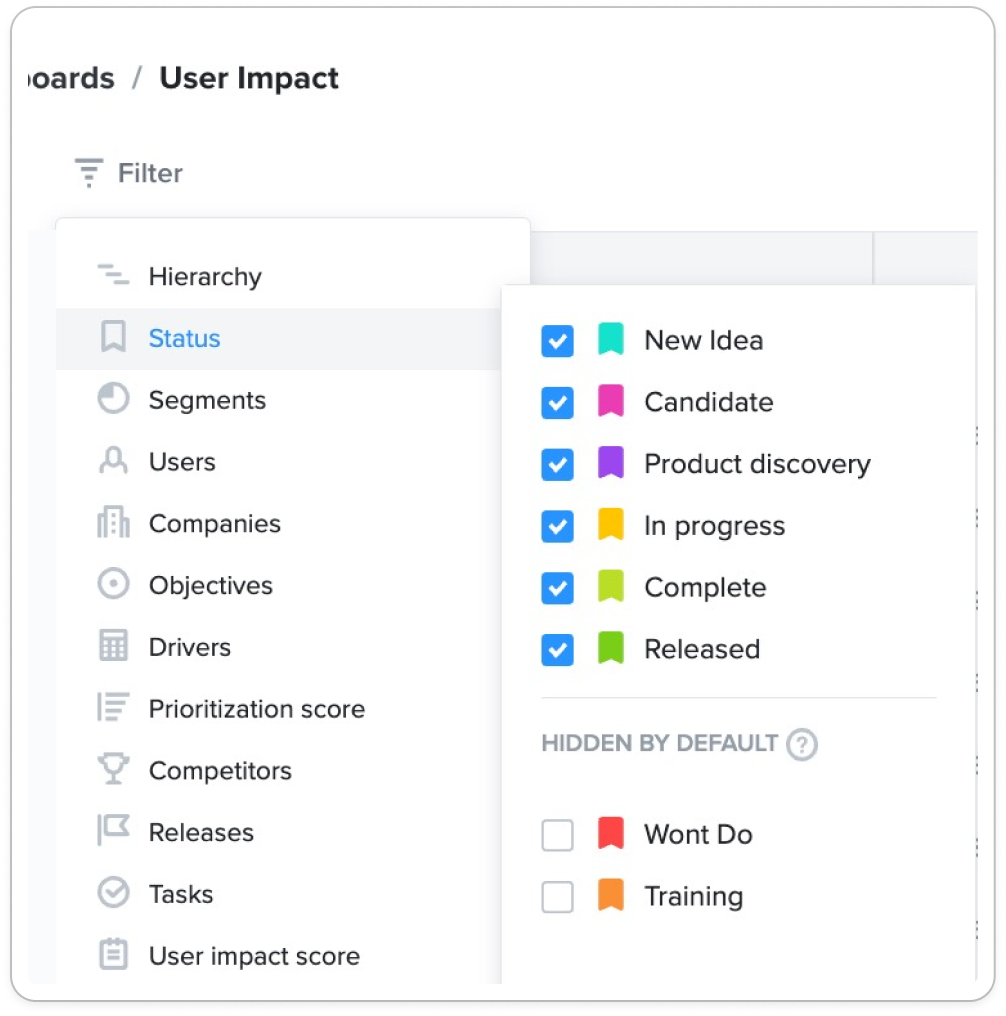Screen dimensions: 1006x1016
Task: Click the help icon beside Hidden by Default
Action: pyautogui.click(x=801, y=745)
